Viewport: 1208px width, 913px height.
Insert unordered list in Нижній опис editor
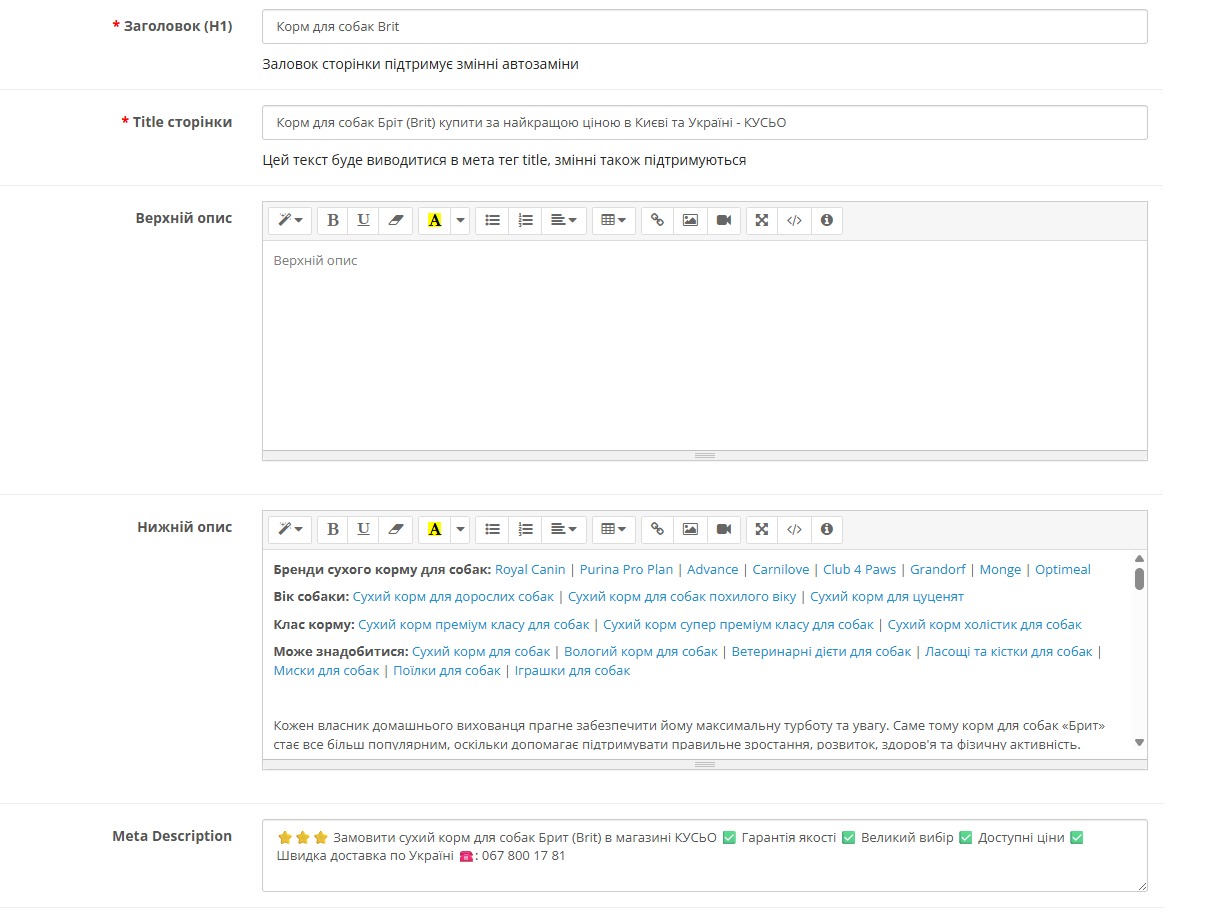pos(492,529)
